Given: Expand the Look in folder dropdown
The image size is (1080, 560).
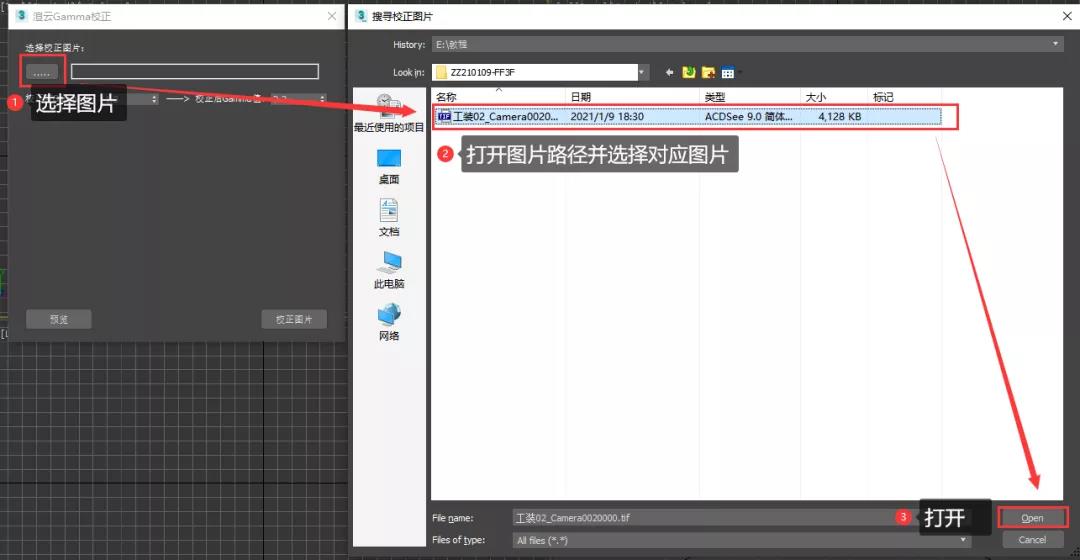Looking at the screenshot, I should tap(643, 72).
